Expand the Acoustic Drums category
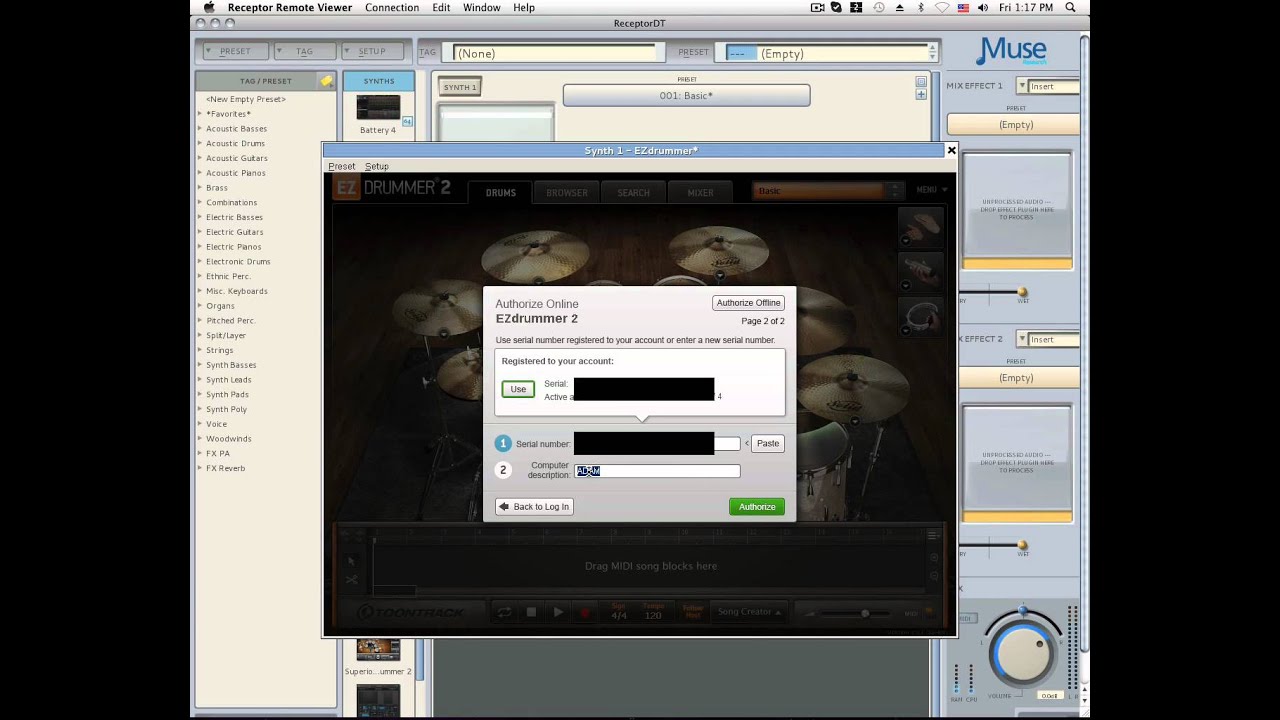The height and width of the screenshot is (720, 1280). pyautogui.click(x=200, y=143)
